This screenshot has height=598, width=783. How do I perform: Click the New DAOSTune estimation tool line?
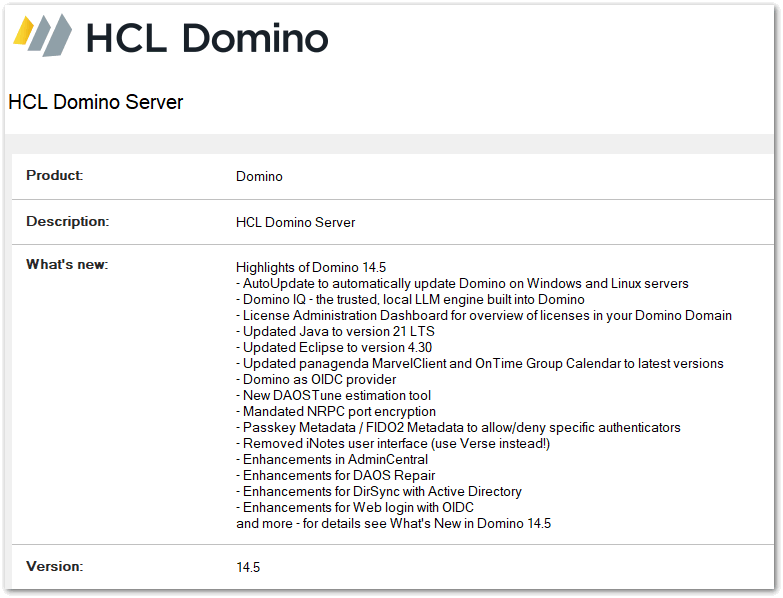[x=334, y=395]
